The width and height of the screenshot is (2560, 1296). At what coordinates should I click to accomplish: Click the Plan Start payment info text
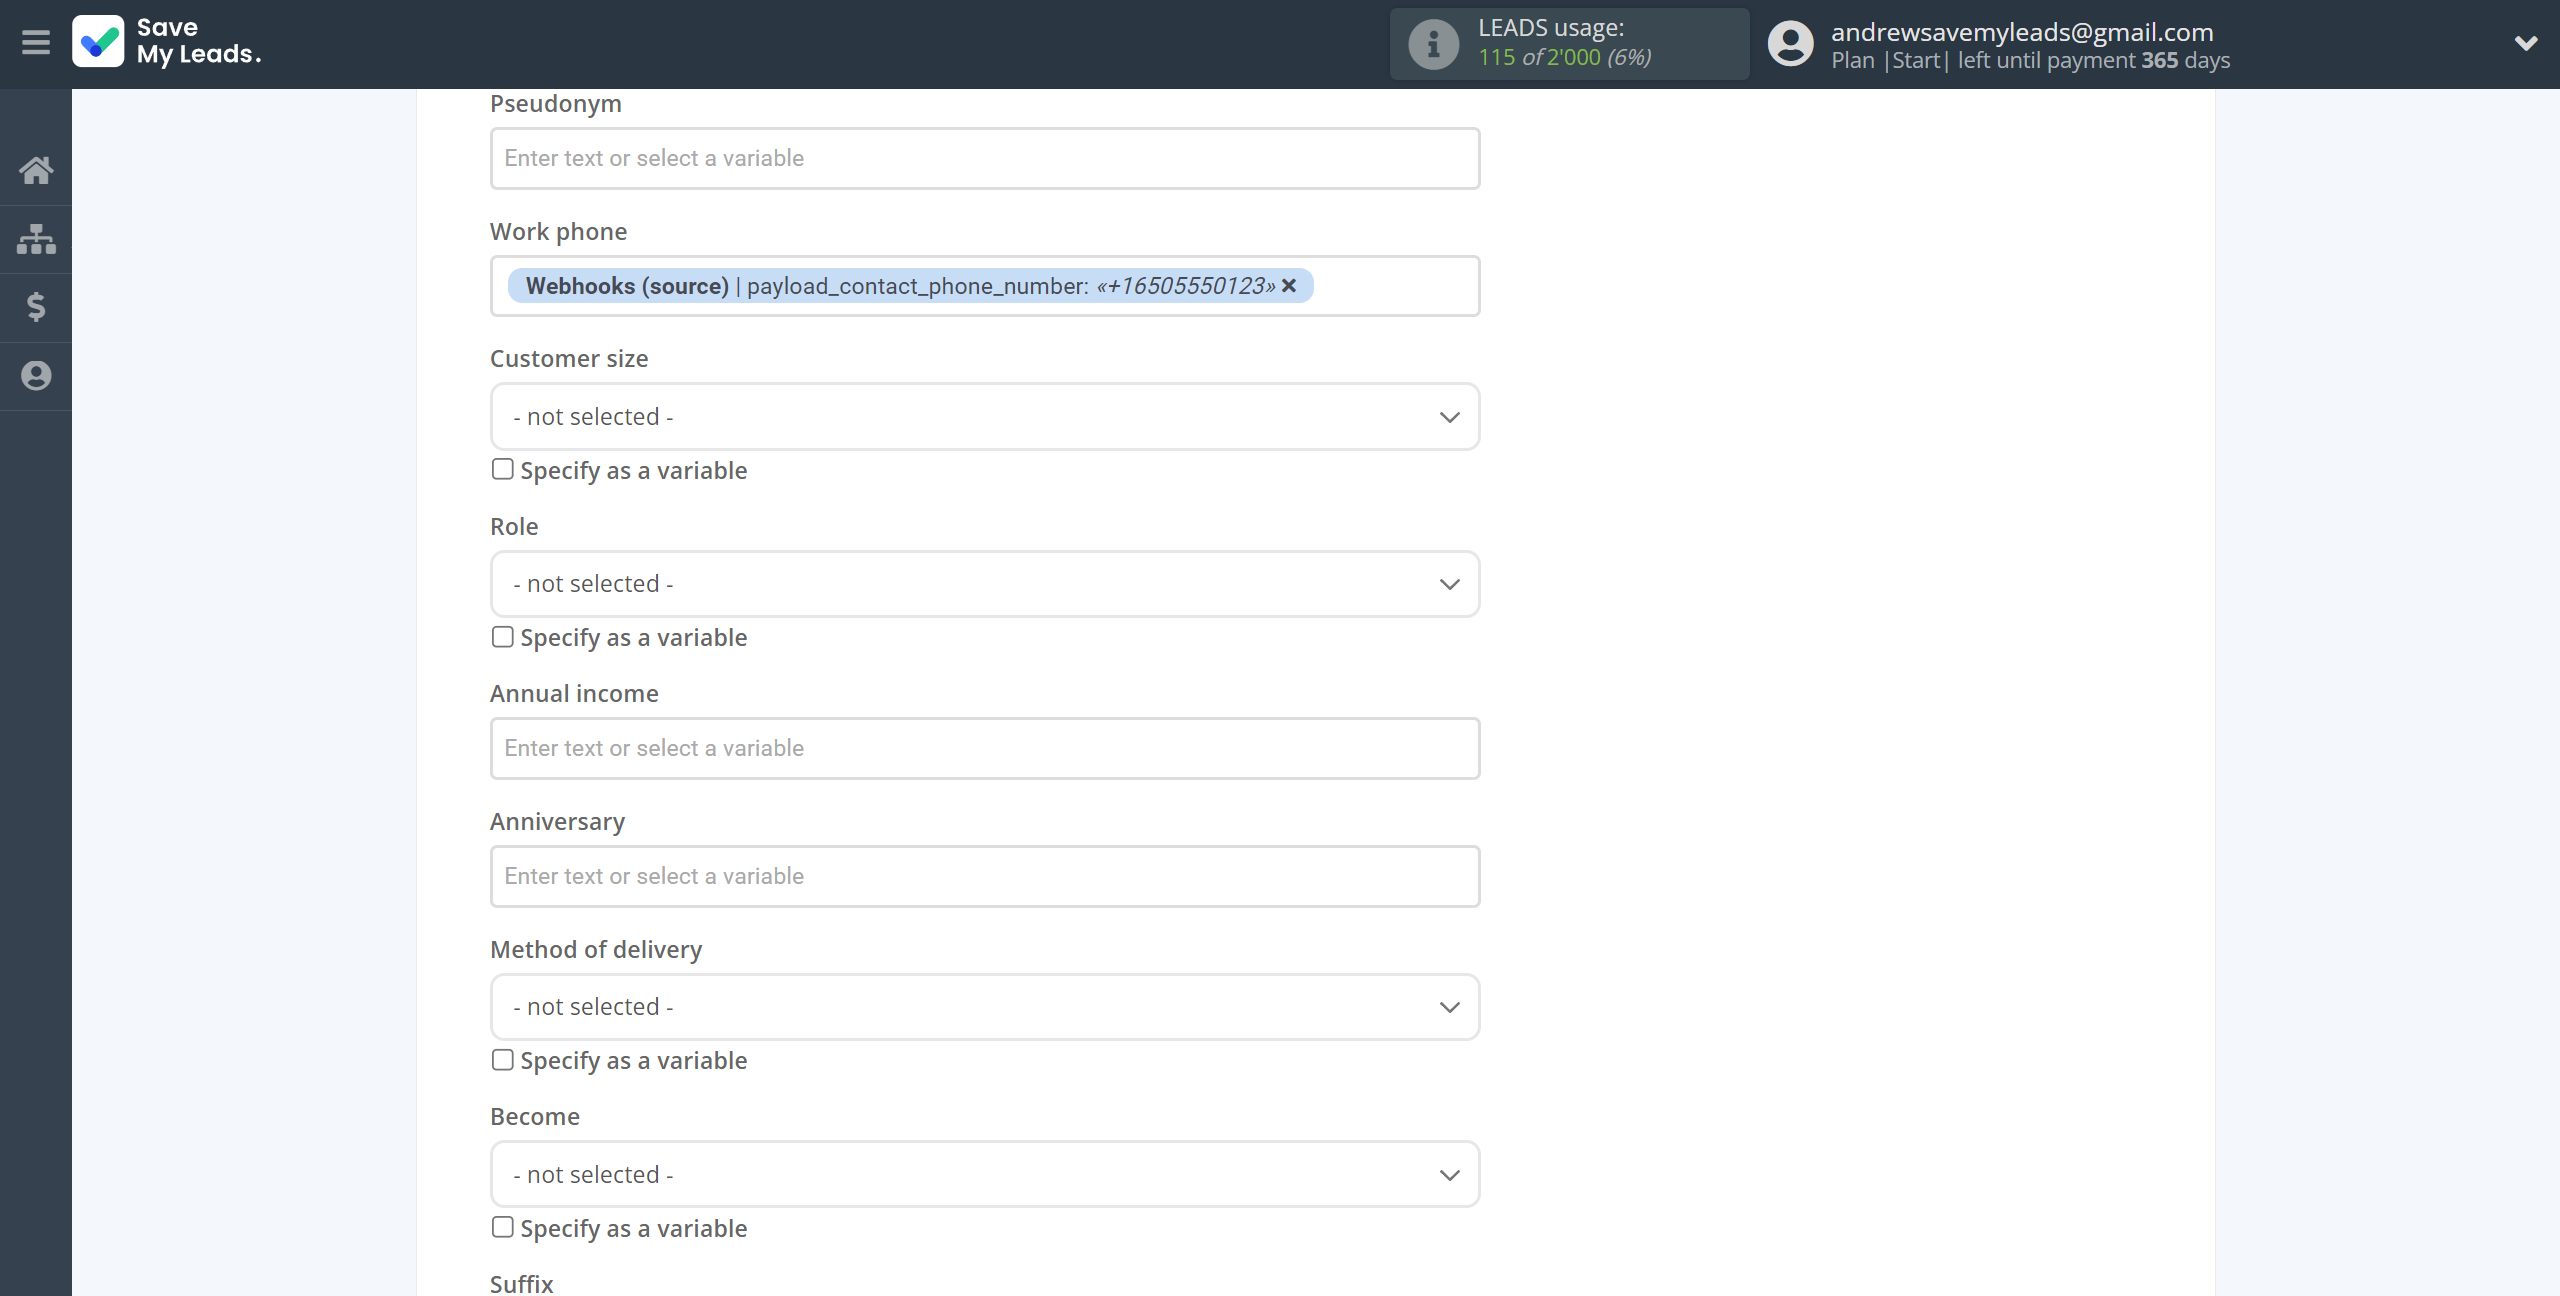pos(2030,60)
